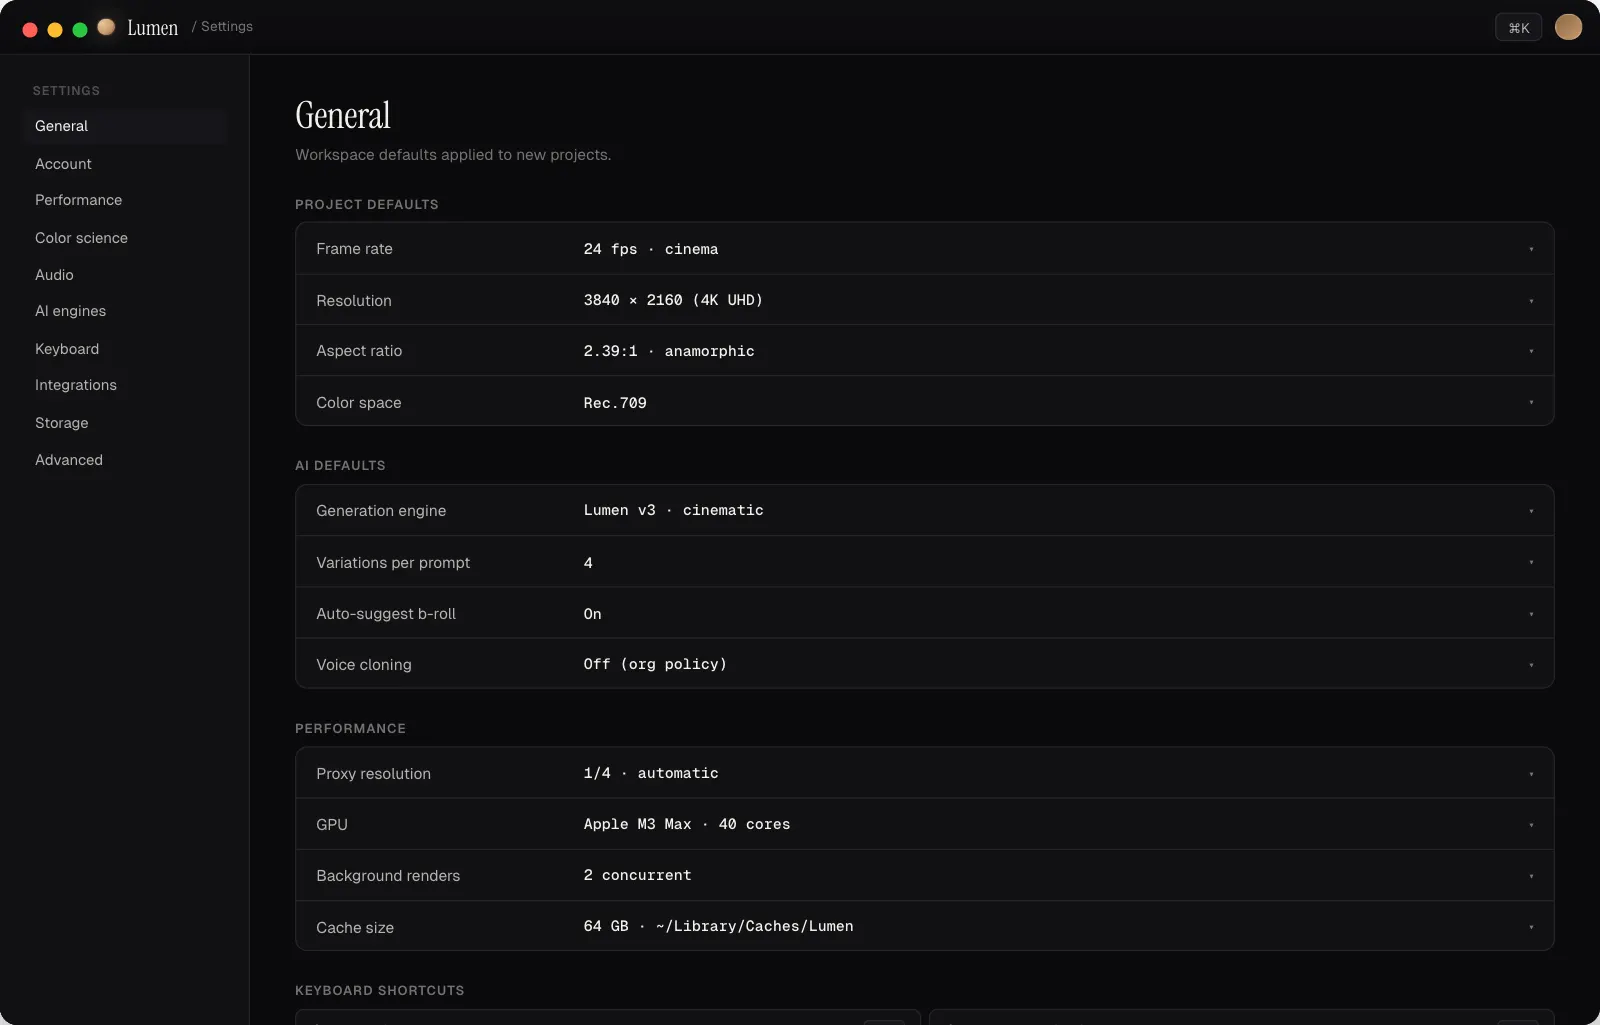Go to Storage settings
The width and height of the screenshot is (1600, 1025).
pyautogui.click(x=124, y=423)
